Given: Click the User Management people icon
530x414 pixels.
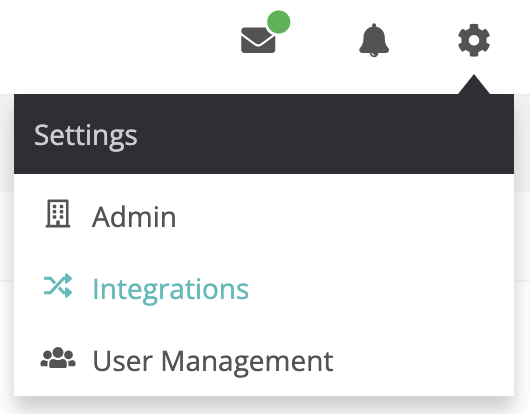Looking at the screenshot, I should 58,358.
